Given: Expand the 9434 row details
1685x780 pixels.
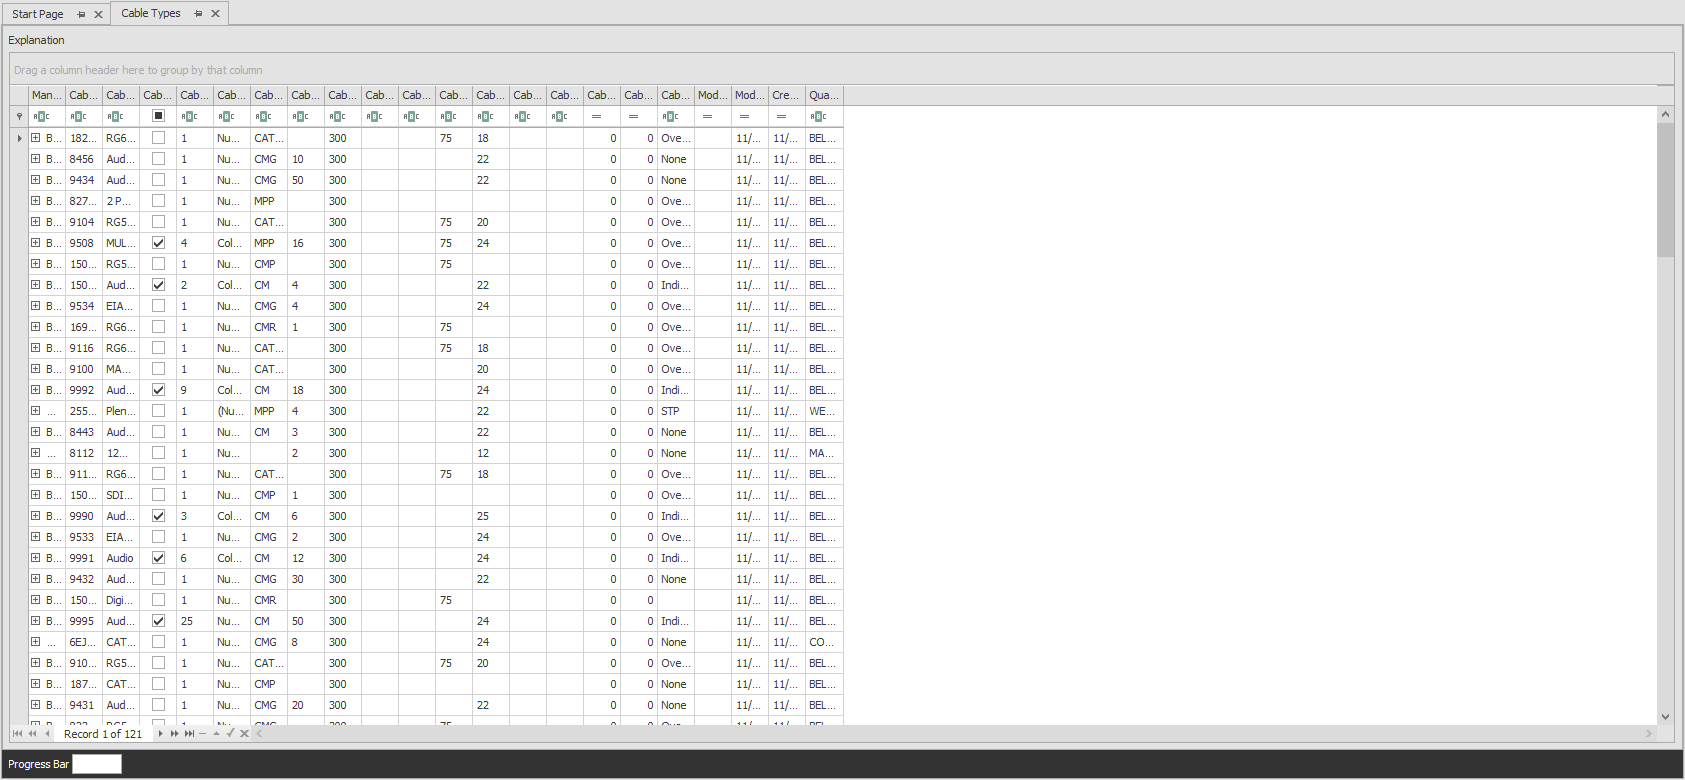Looking at the screenshot, I should click(x=35, y=180).
